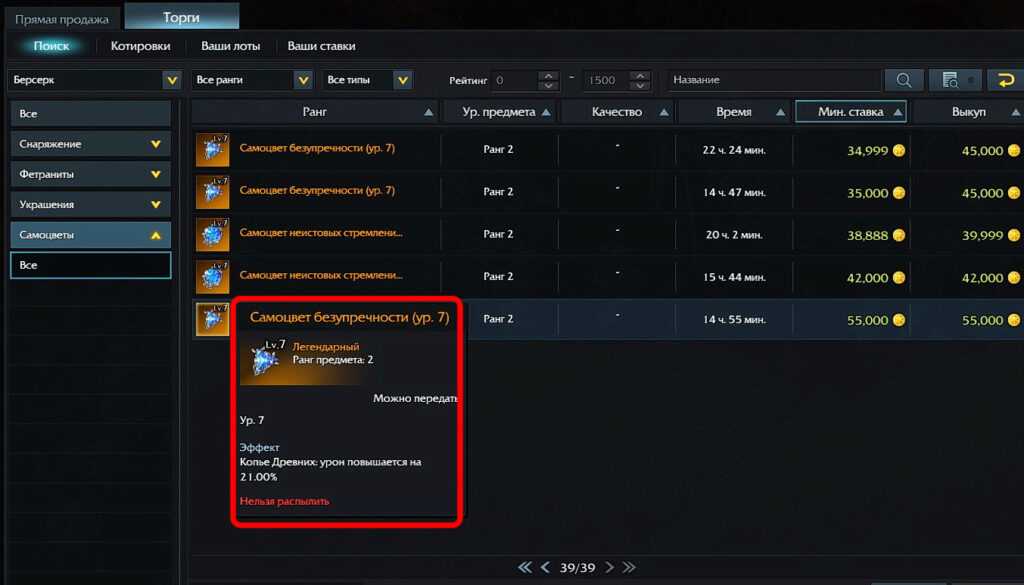Open the Ваши лоты tab

[229, 46]
